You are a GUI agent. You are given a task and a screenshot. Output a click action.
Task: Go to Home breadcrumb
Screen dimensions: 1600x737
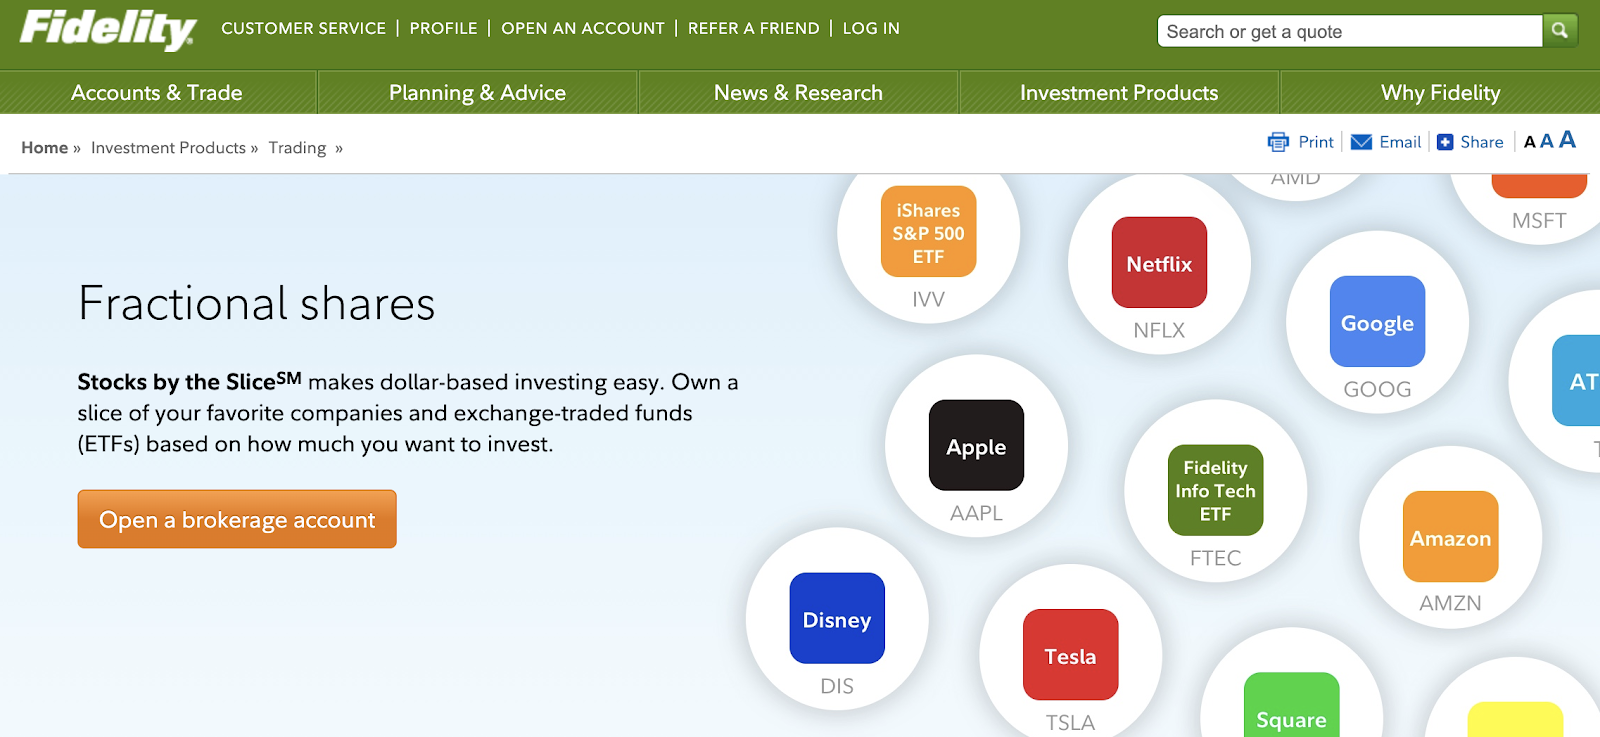[x=45, y=148]
